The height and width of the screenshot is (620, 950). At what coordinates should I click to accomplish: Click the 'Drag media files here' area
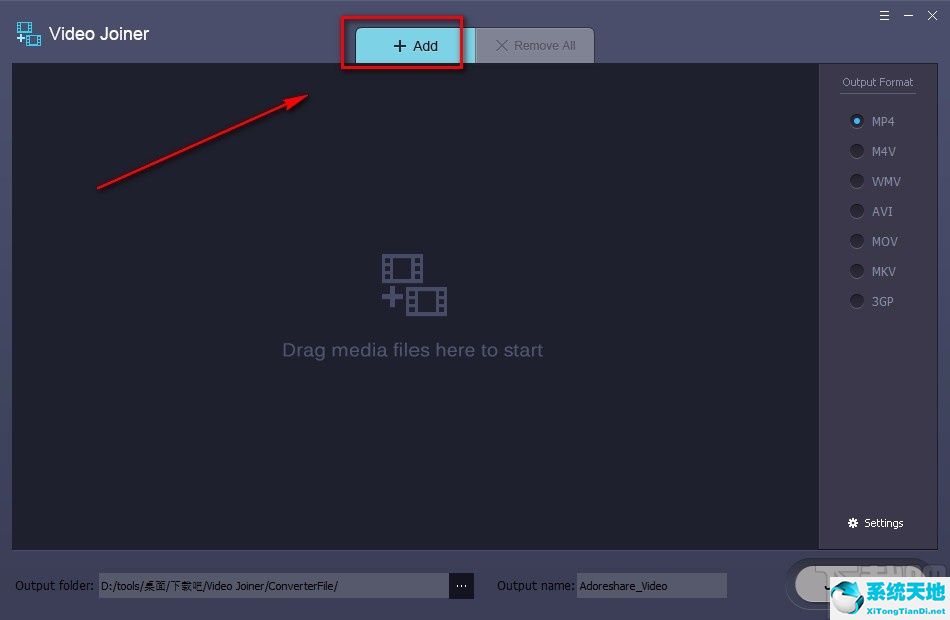(412, 350)
